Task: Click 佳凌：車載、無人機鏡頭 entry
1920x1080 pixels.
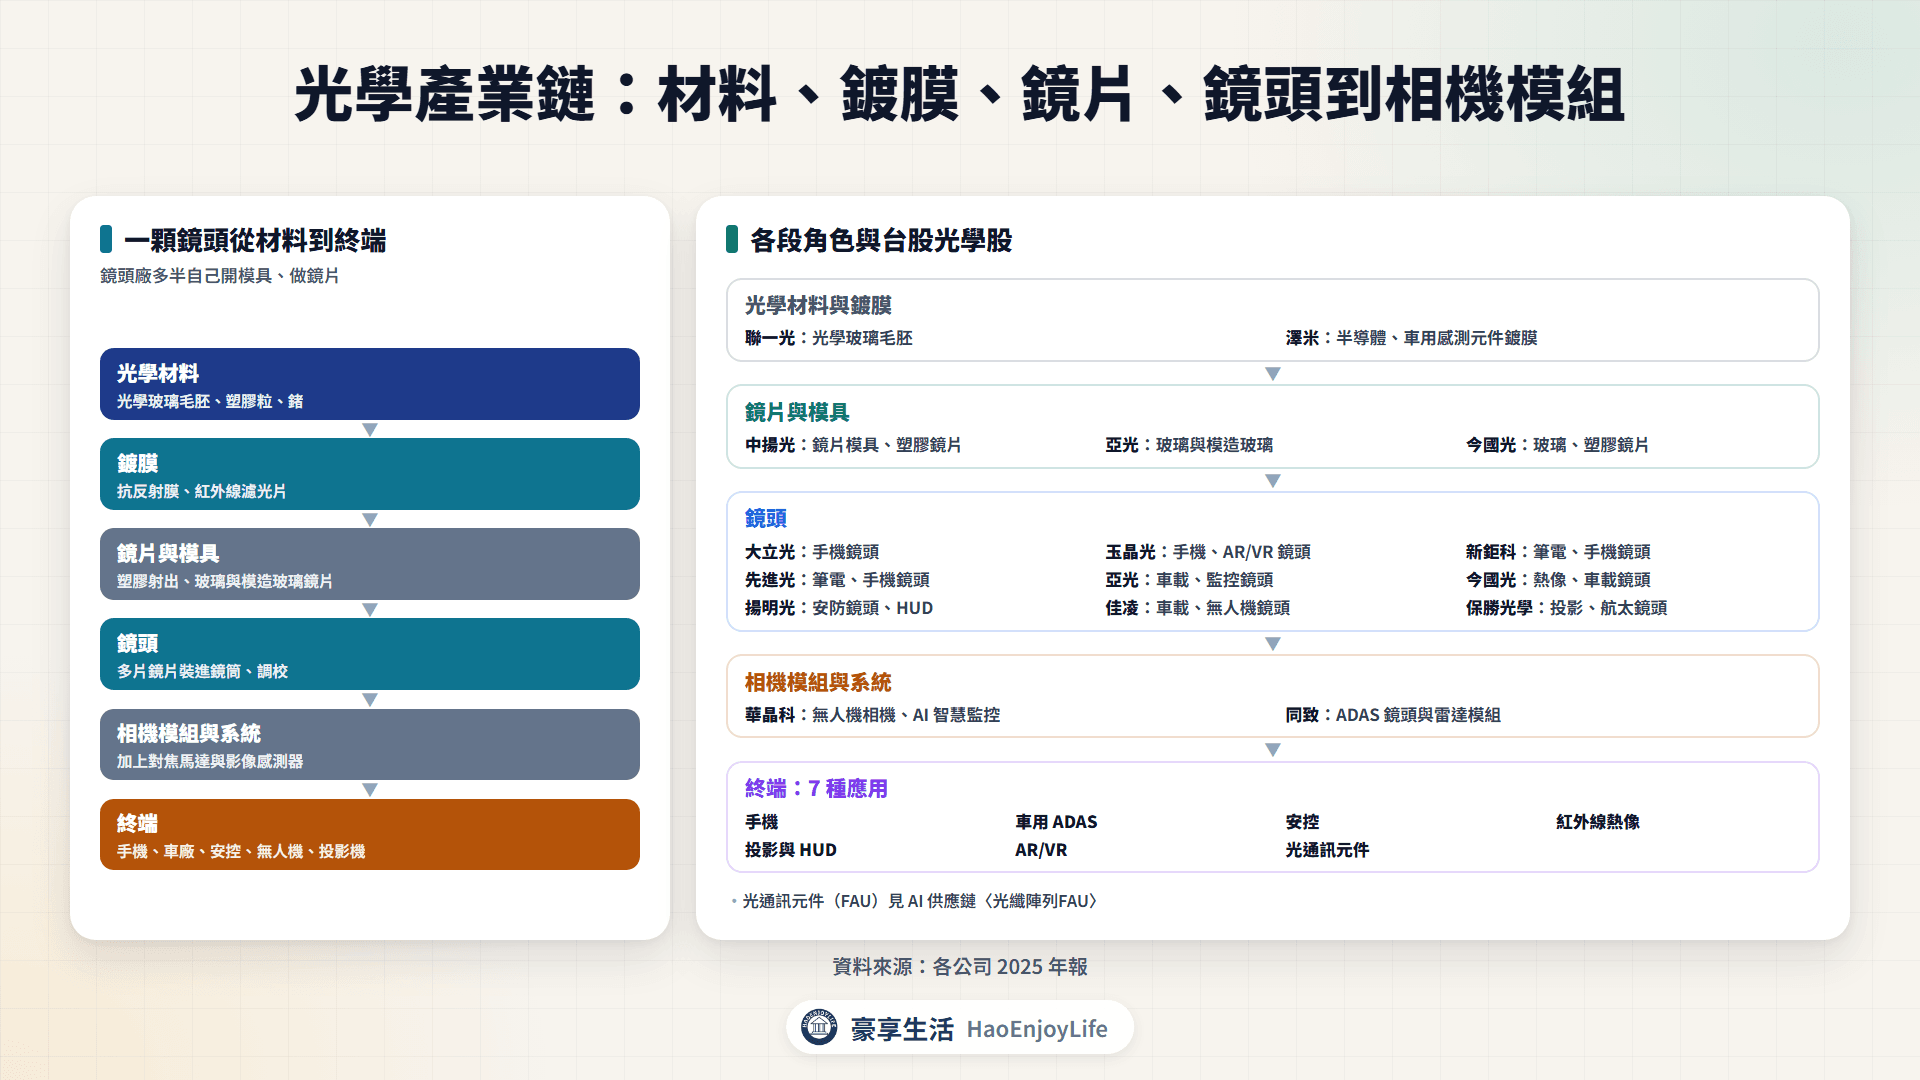Action: tap(1198, 608)
